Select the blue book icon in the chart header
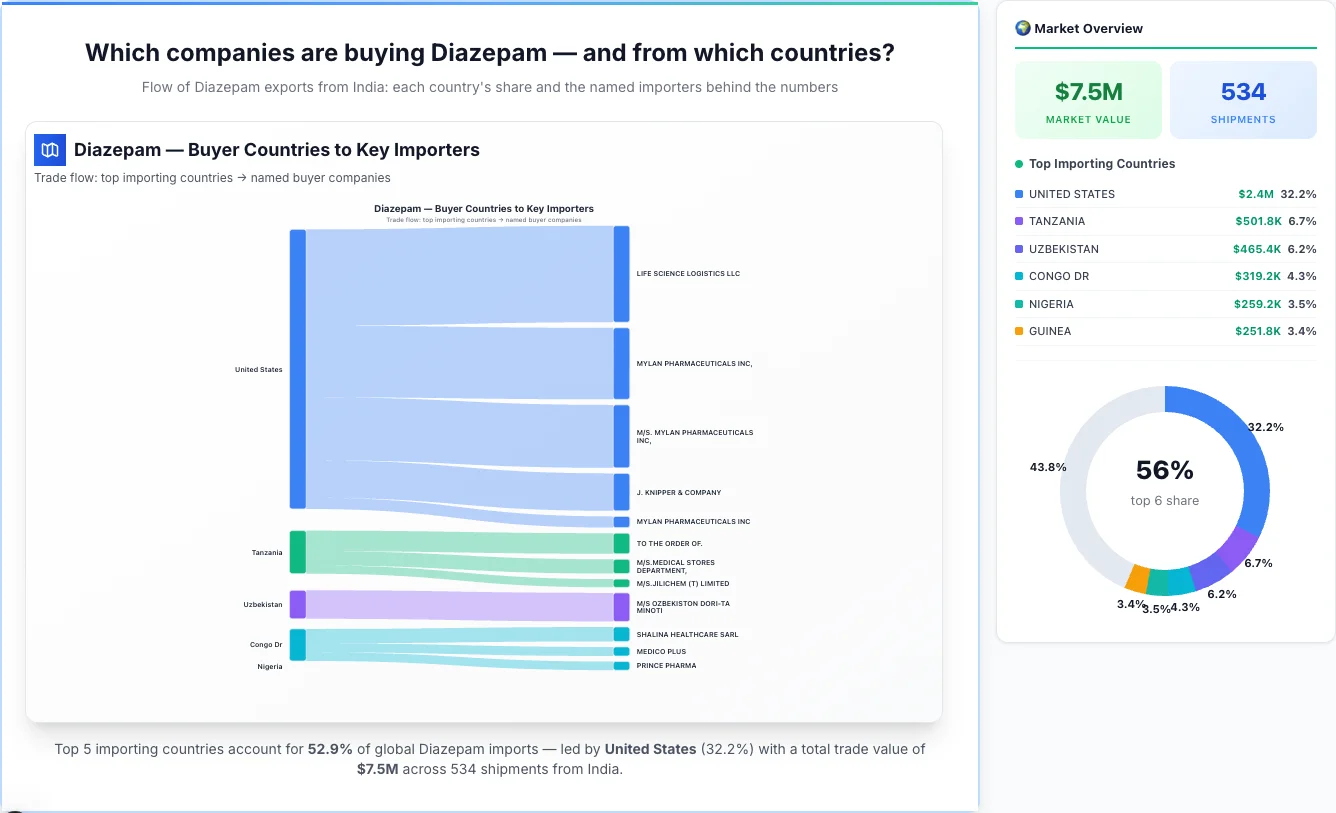The image size is (1336, 813). pyautogui.click(x=48, y=149)
